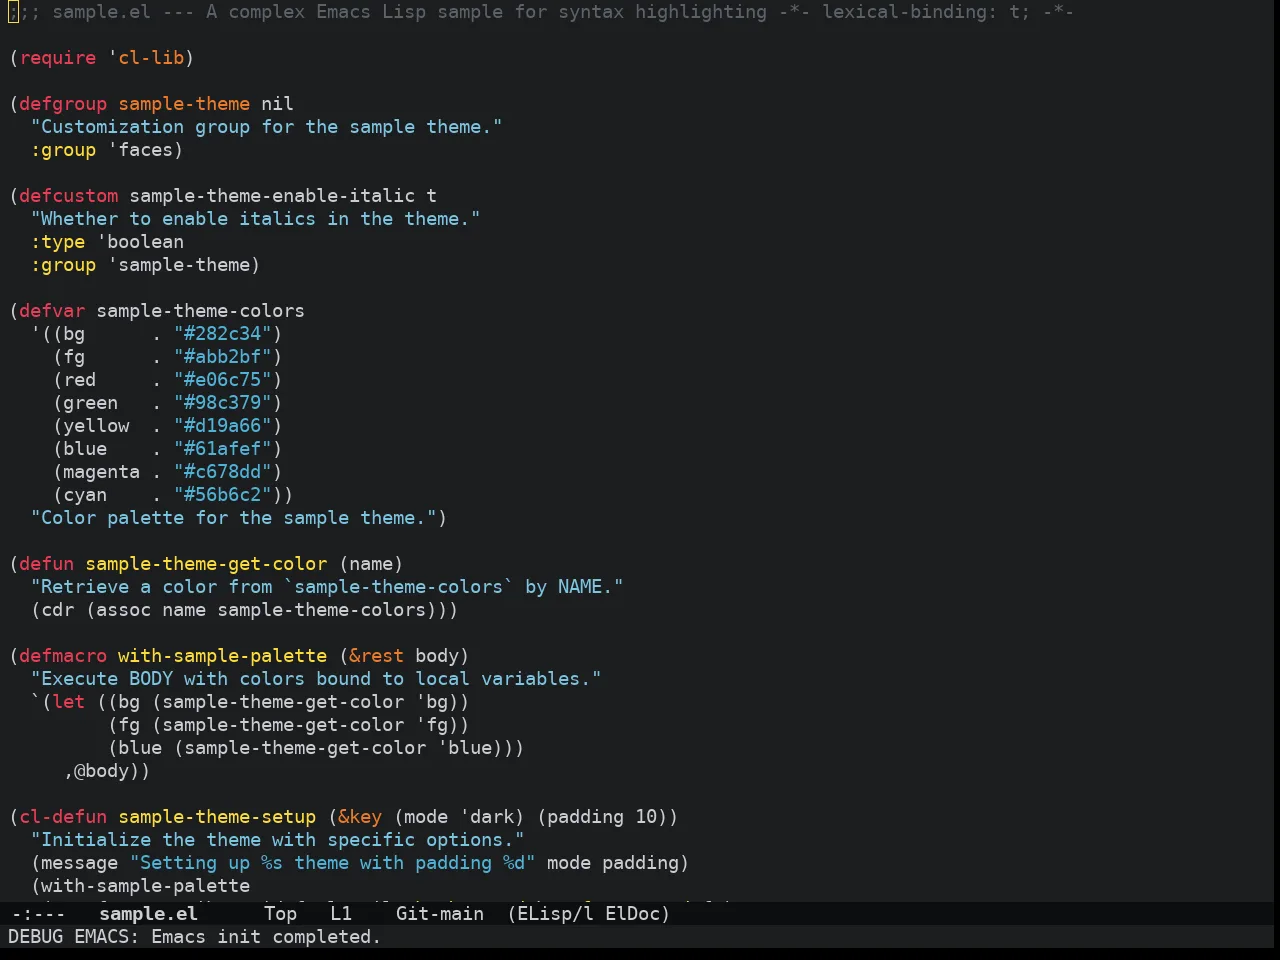Click the 'defun' keyword before sample-theme-get-color

[x=47, y=564]
